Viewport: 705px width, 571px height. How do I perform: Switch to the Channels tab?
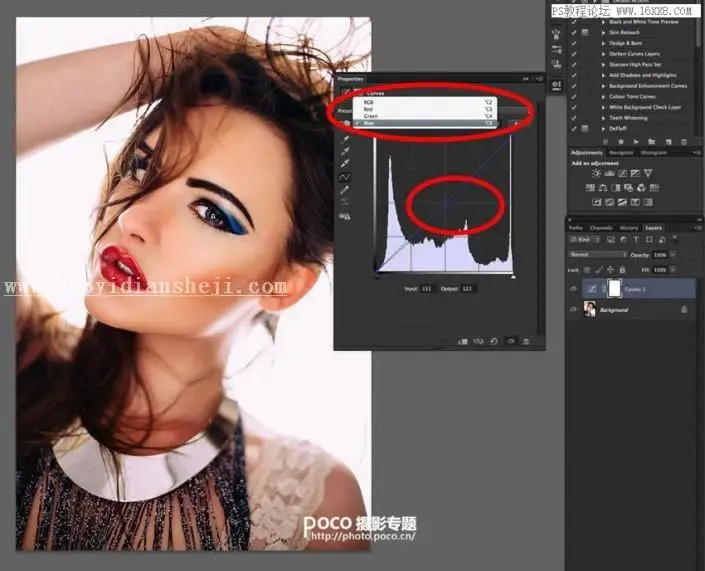click(x=601, y=228)
